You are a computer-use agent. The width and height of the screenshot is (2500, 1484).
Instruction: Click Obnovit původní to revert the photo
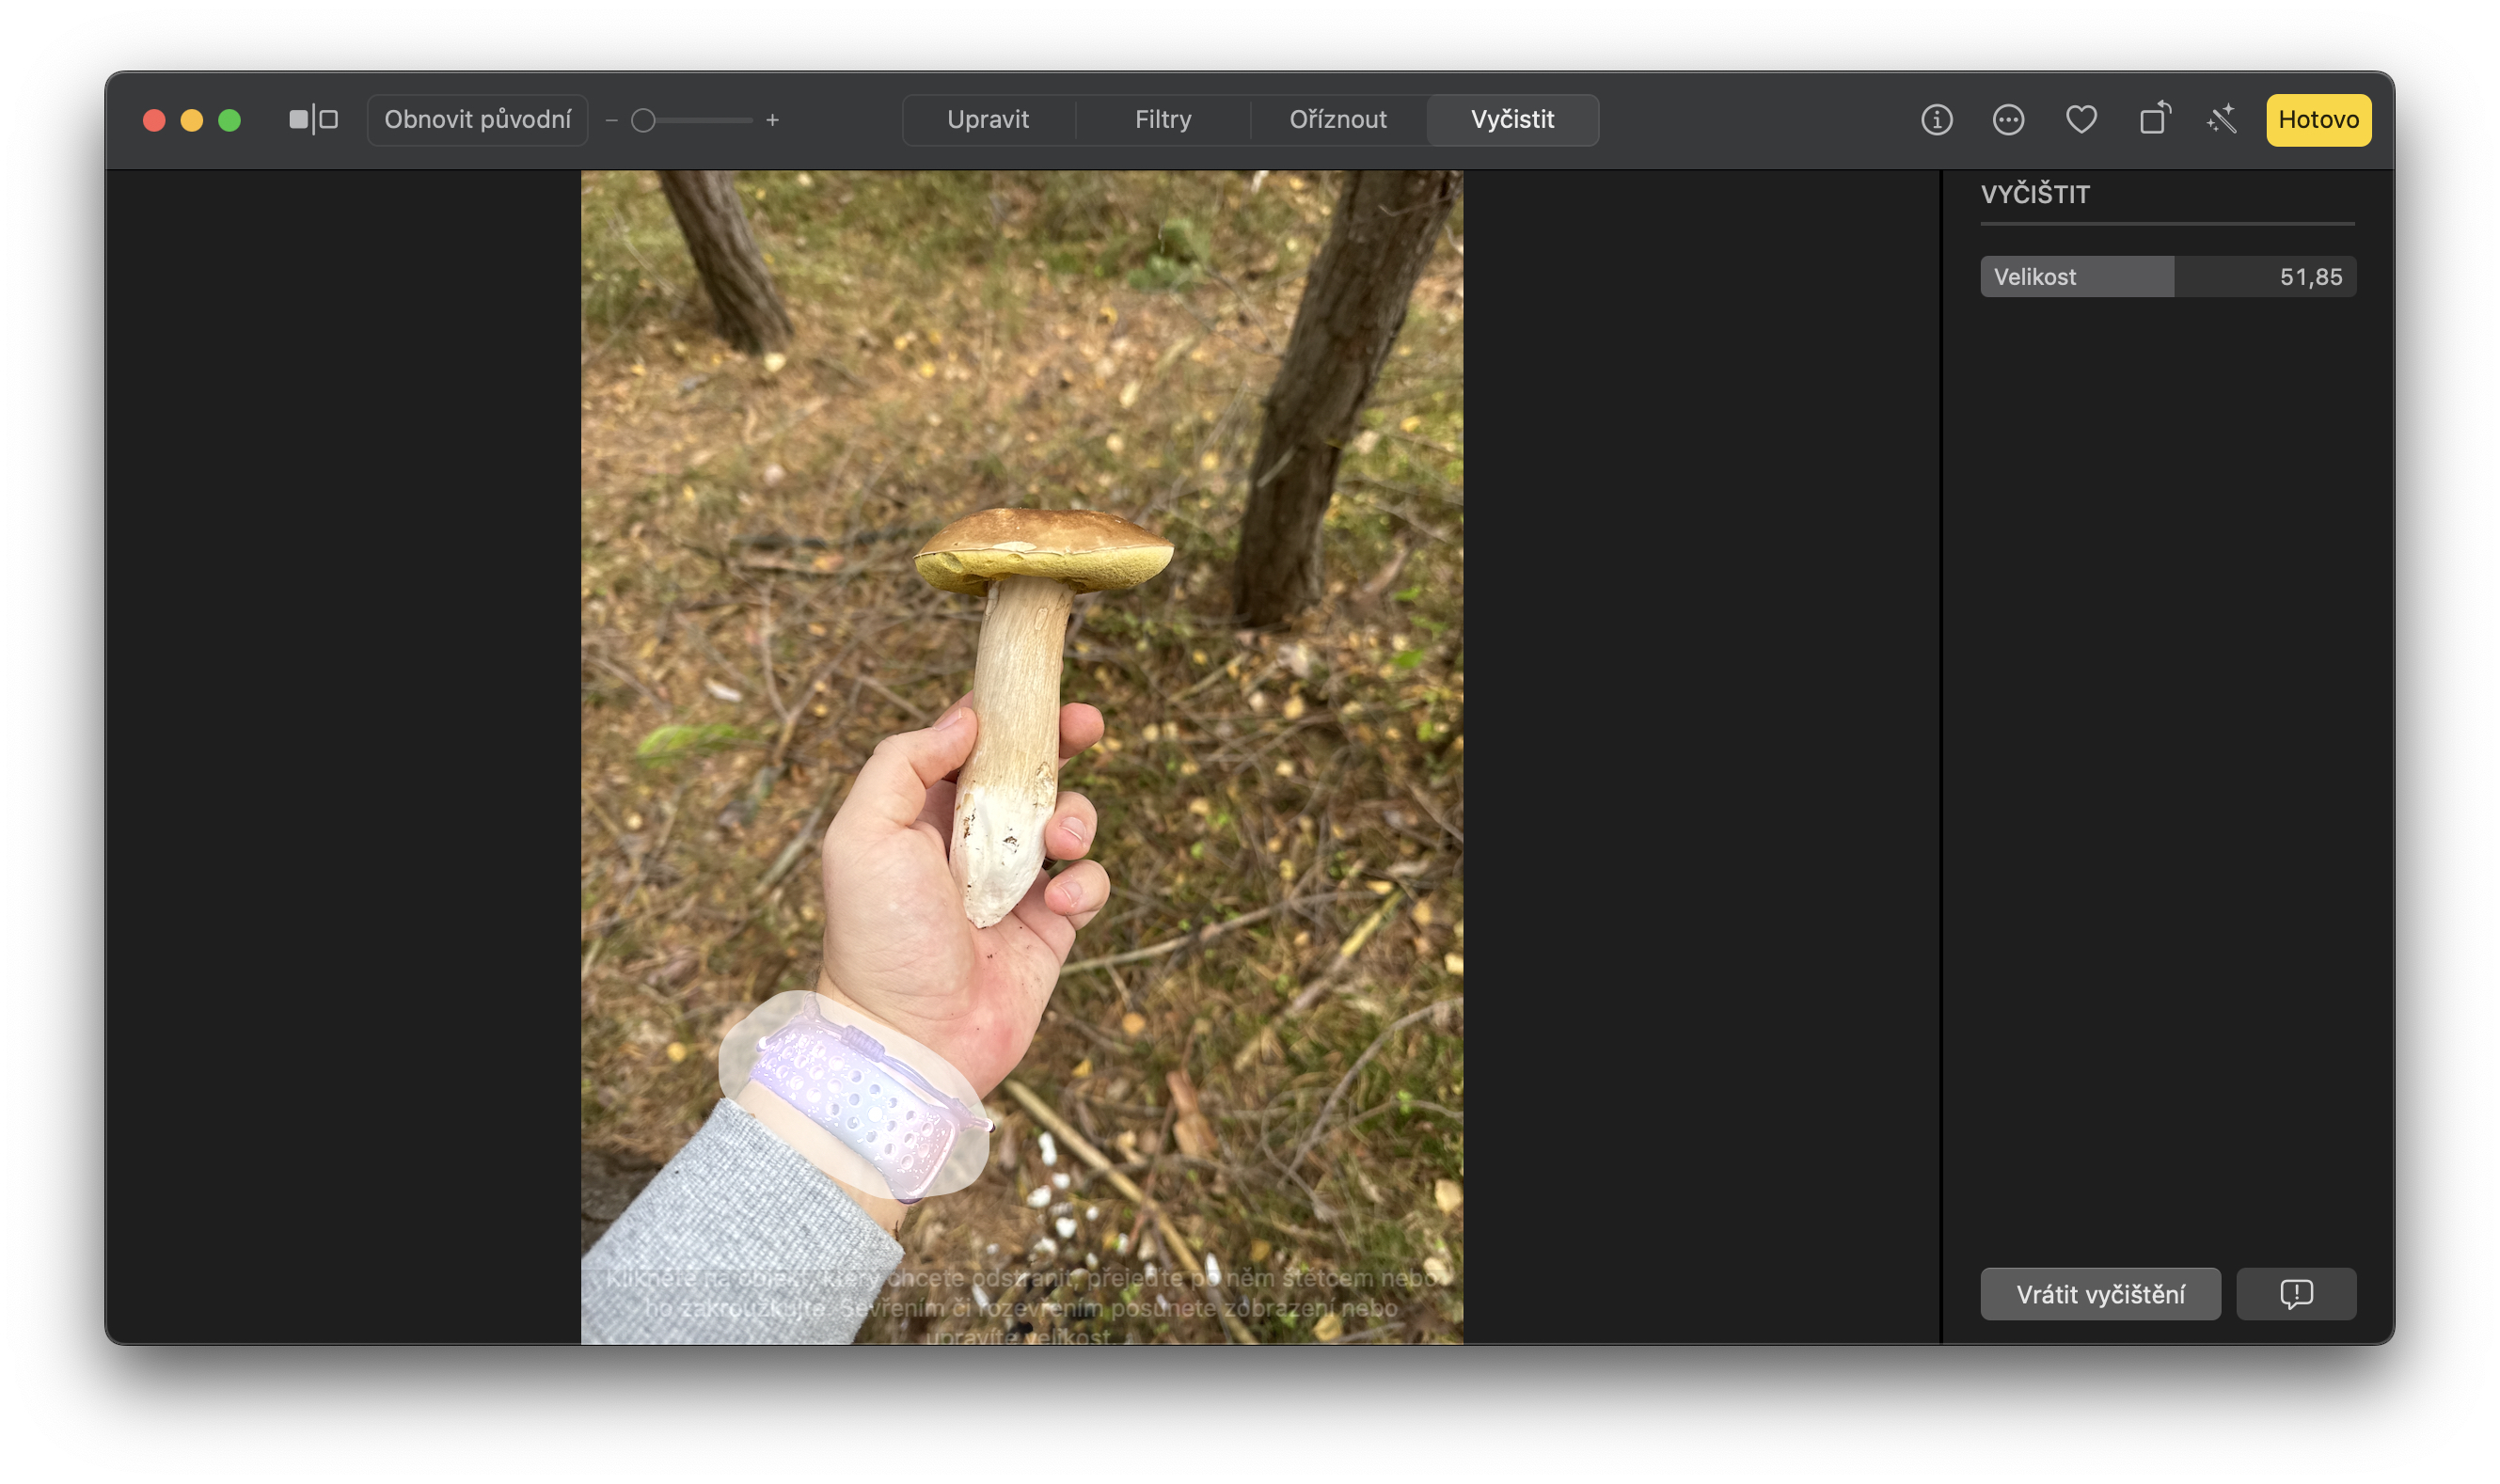(x=477, y=119)
